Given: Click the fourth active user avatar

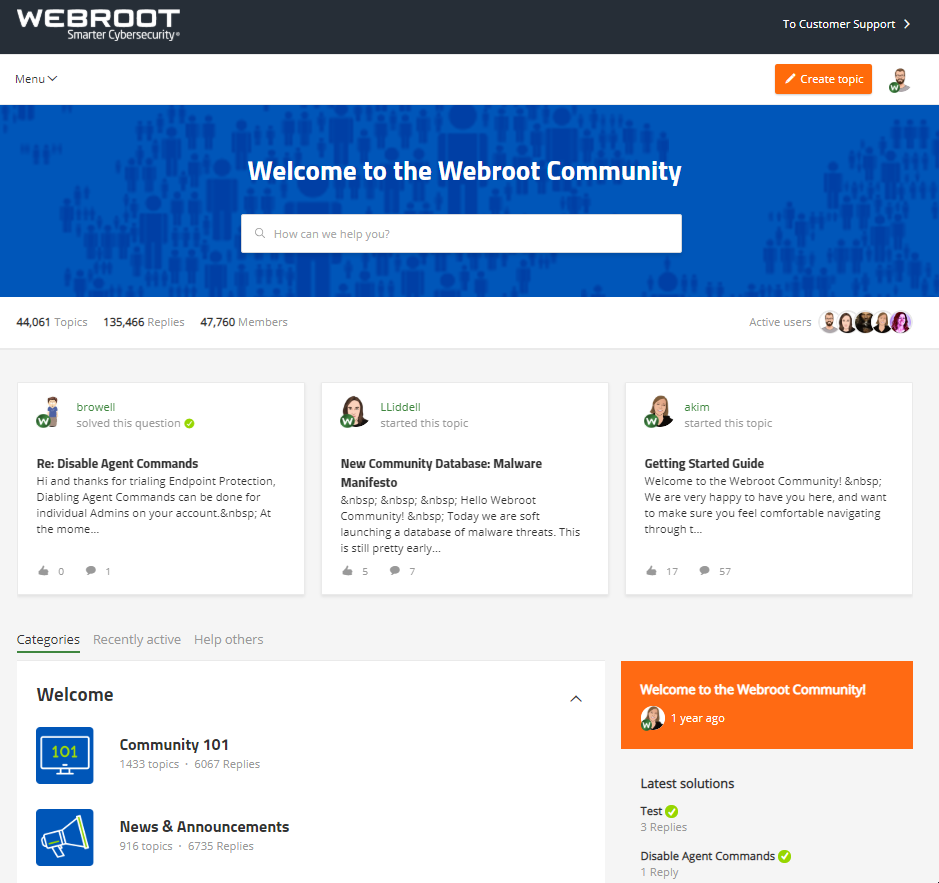Looking at the screenshot, I should (x=882, y=322).
